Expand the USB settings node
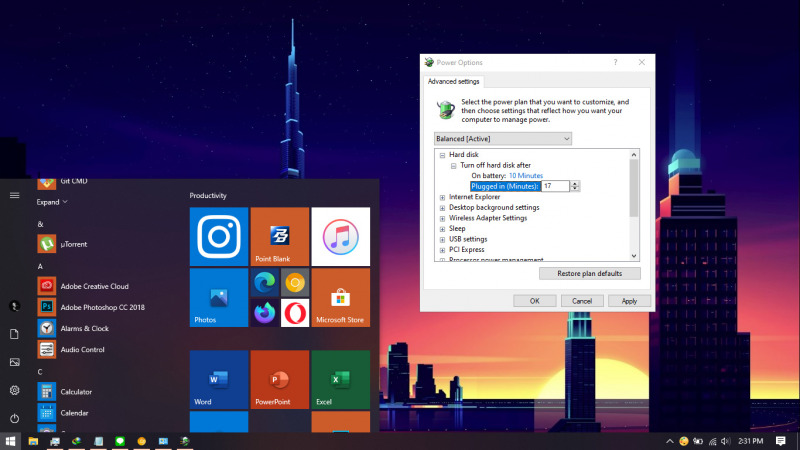This screenshot has width=800, height=450. [x=442, y=239]
